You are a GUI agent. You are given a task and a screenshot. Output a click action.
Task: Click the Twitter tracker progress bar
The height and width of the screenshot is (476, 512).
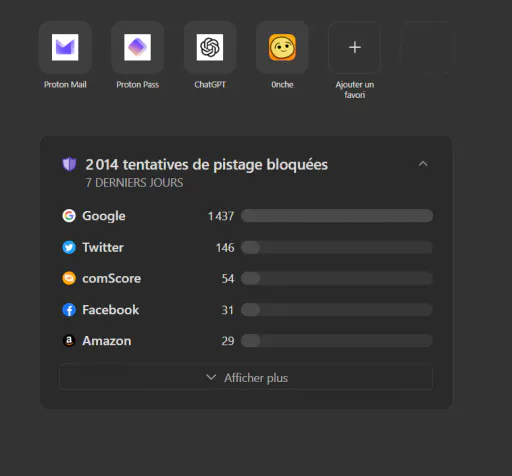[337, 247]
